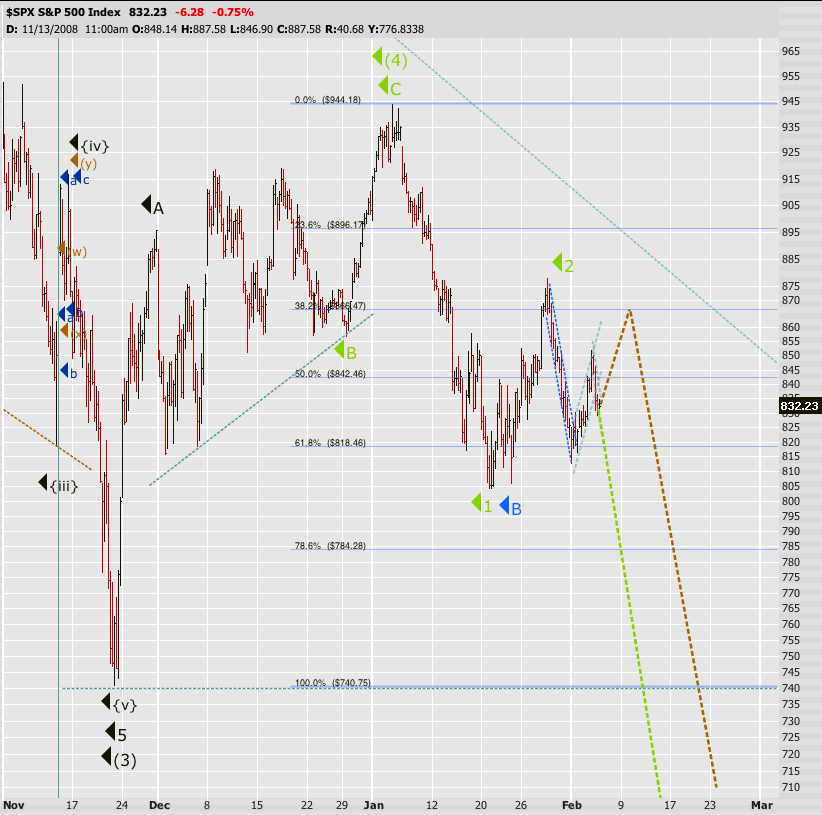Click the Dec label on the date axis
The width and height of the screenshot is (822, 815).
click(x=159, y=805)
